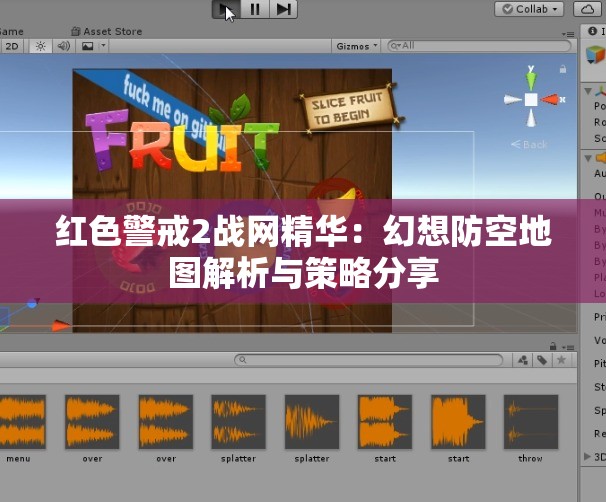Click the red X axis gizmo cone
Screen dimensions: 606x502
click(550, 100)
